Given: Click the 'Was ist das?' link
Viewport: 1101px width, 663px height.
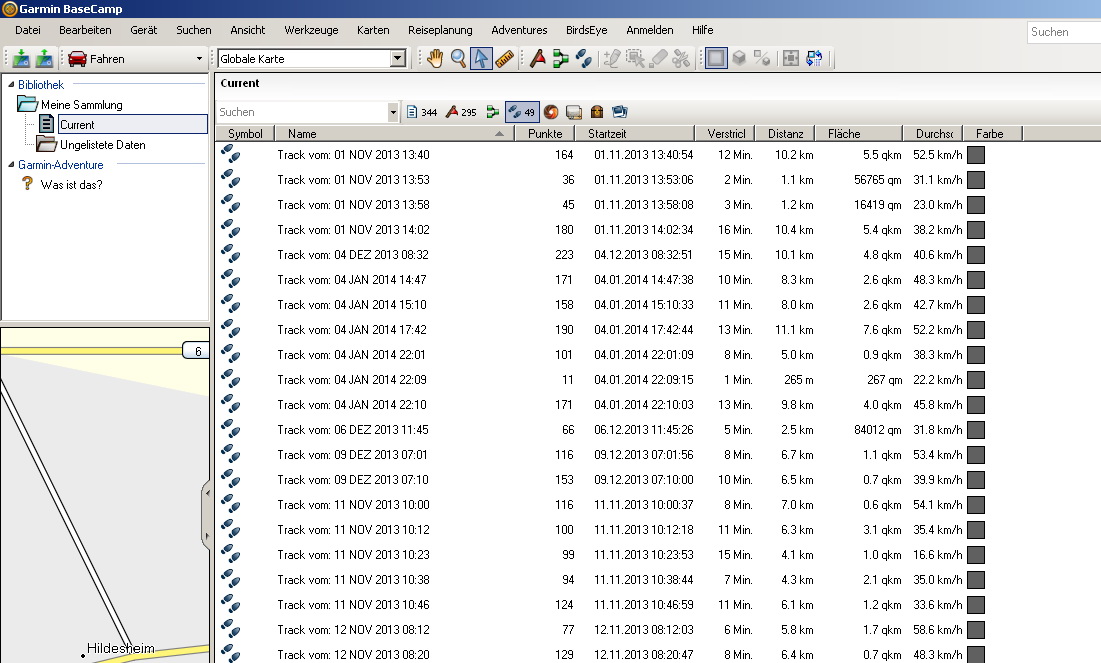Looking at the screenshot, I should 71,185.
